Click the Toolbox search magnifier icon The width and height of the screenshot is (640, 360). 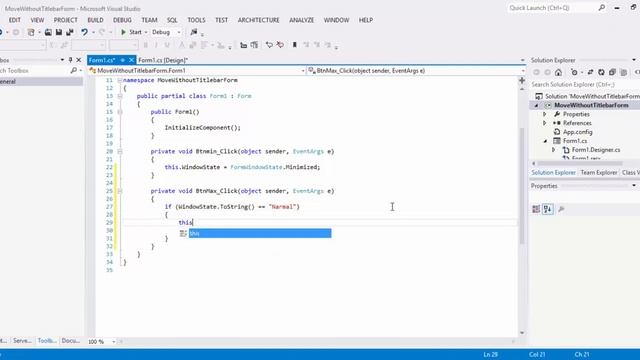73,71
